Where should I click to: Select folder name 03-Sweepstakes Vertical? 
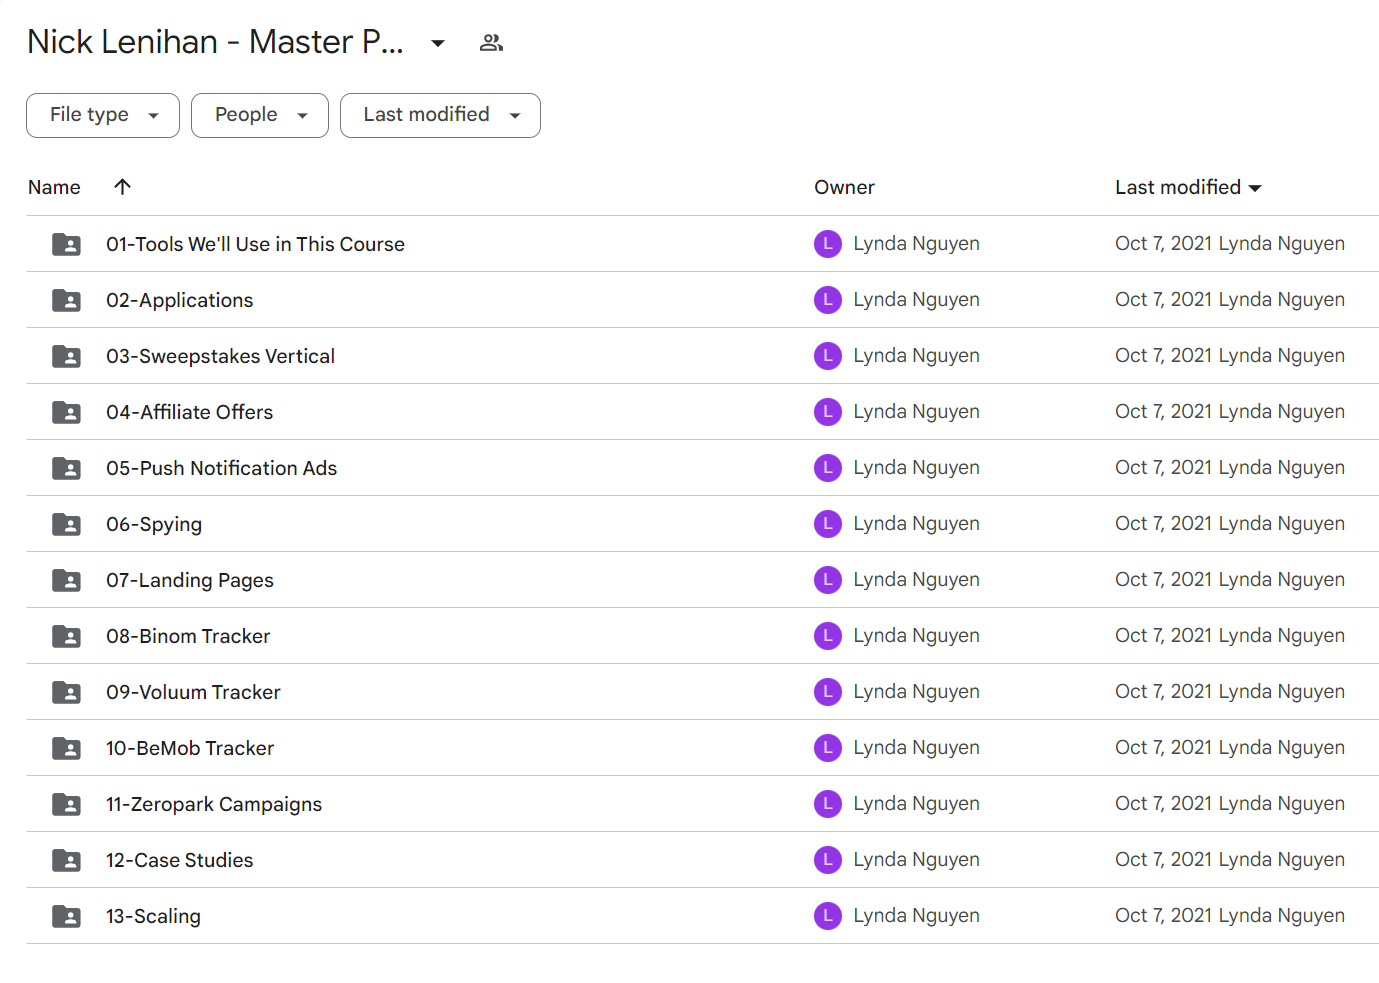(x=220, y=356)
